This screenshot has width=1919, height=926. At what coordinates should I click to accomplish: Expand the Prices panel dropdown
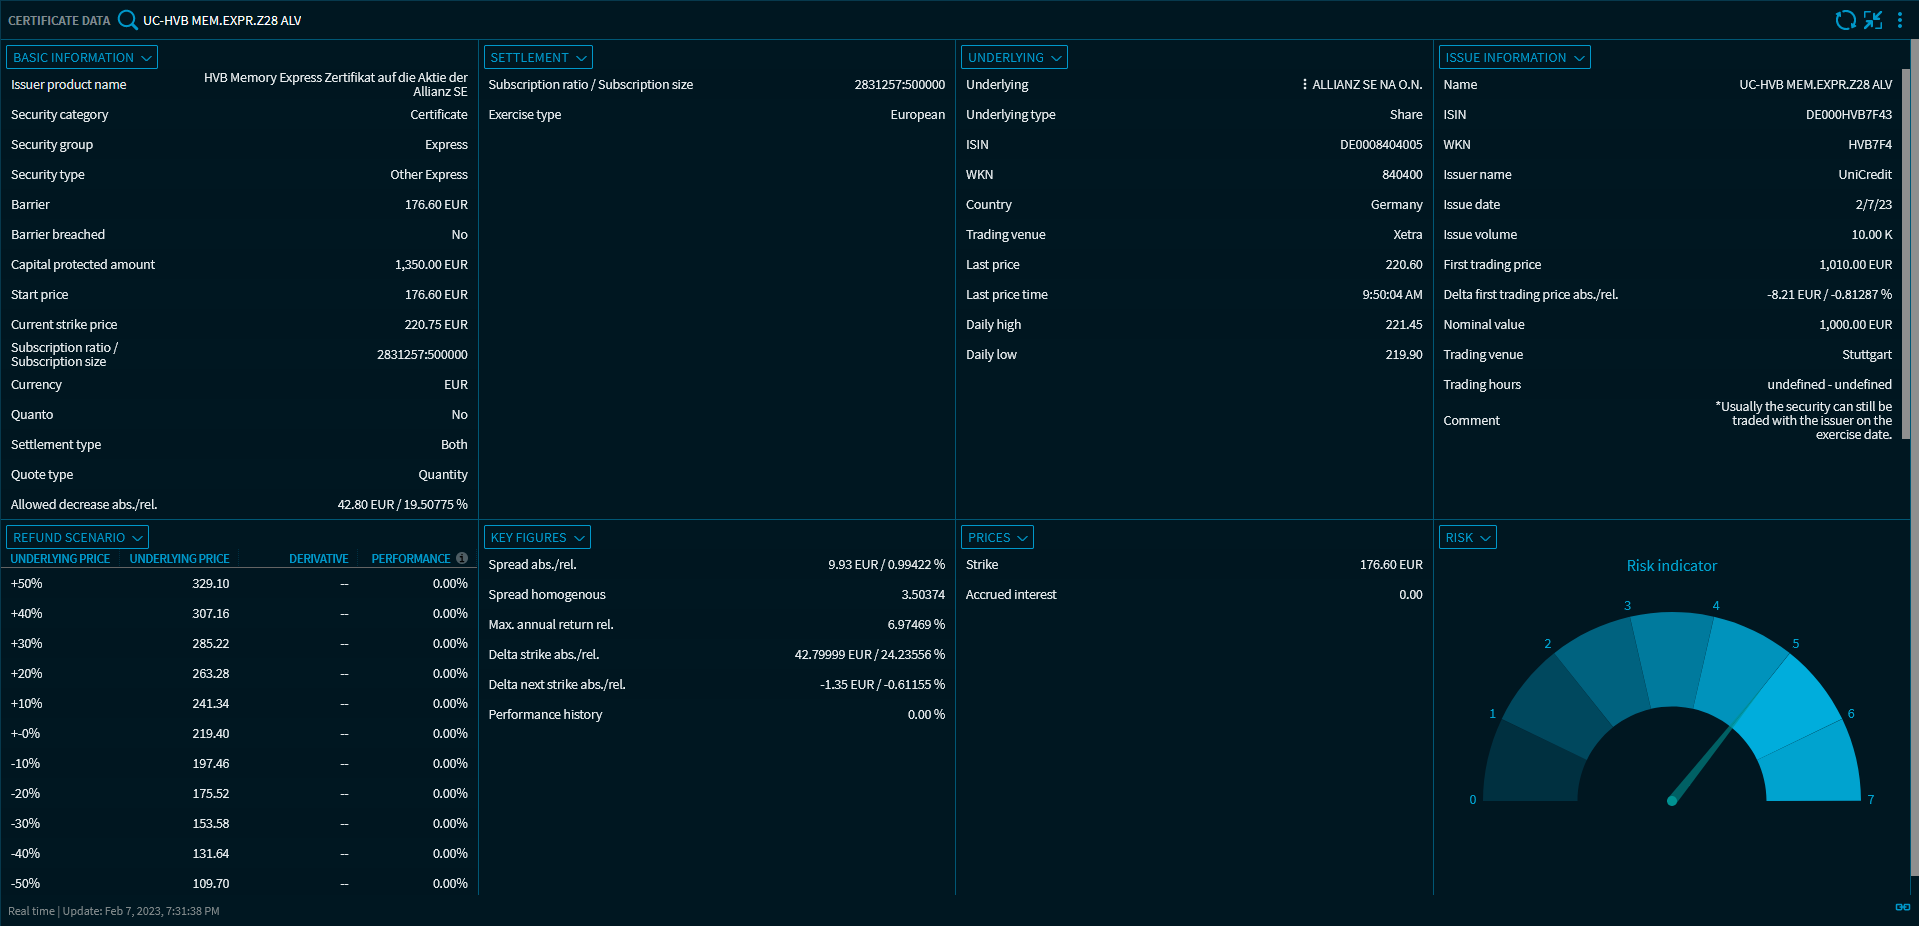tap(997, 538)
